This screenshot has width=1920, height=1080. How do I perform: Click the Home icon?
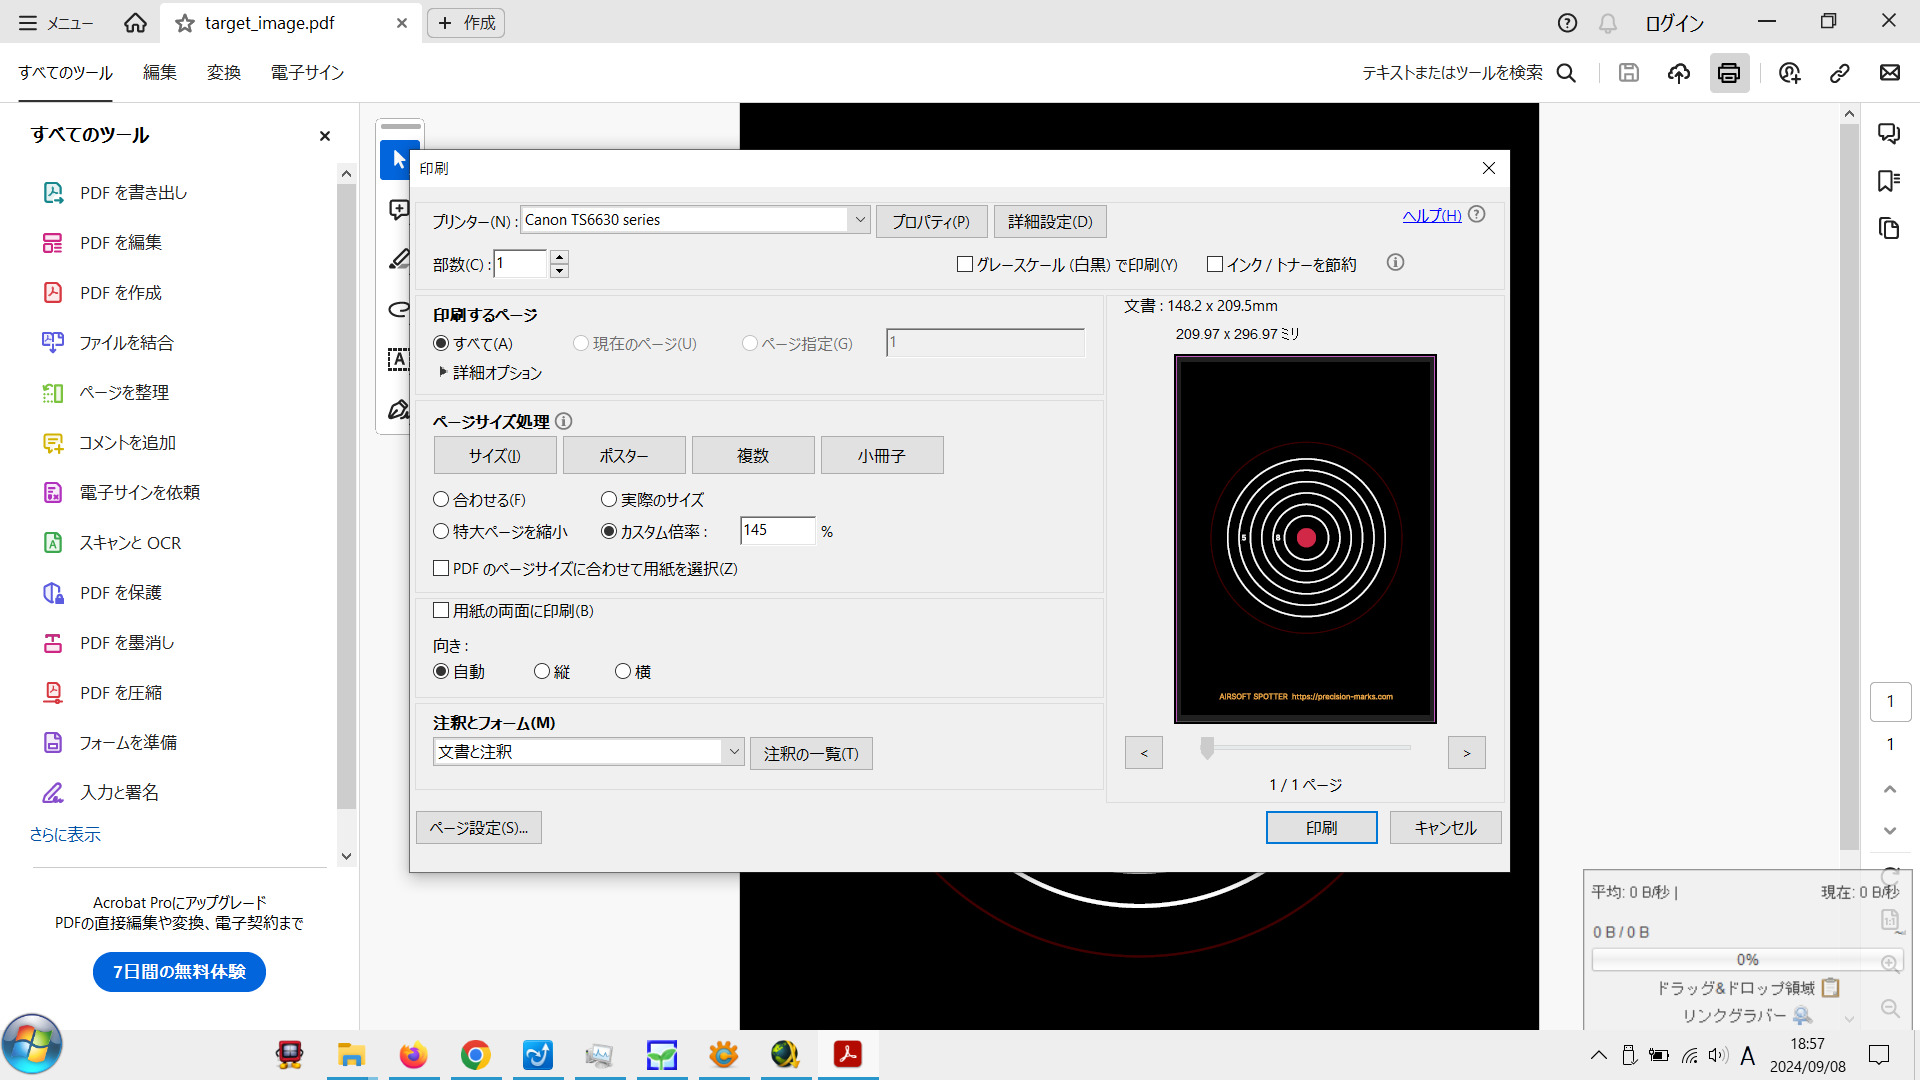135,22
